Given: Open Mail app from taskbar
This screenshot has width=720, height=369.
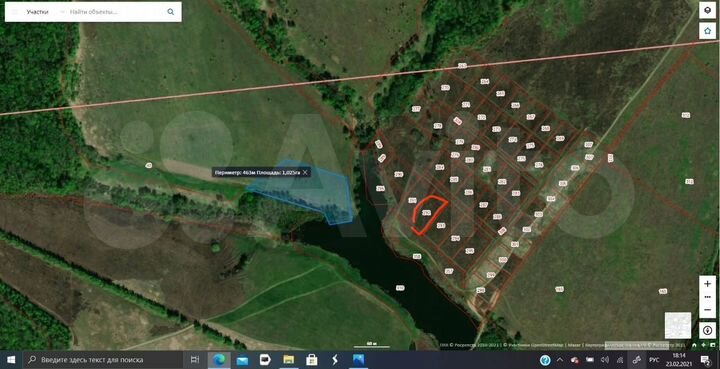Looking at the screenshot, I should coord(242,360).
